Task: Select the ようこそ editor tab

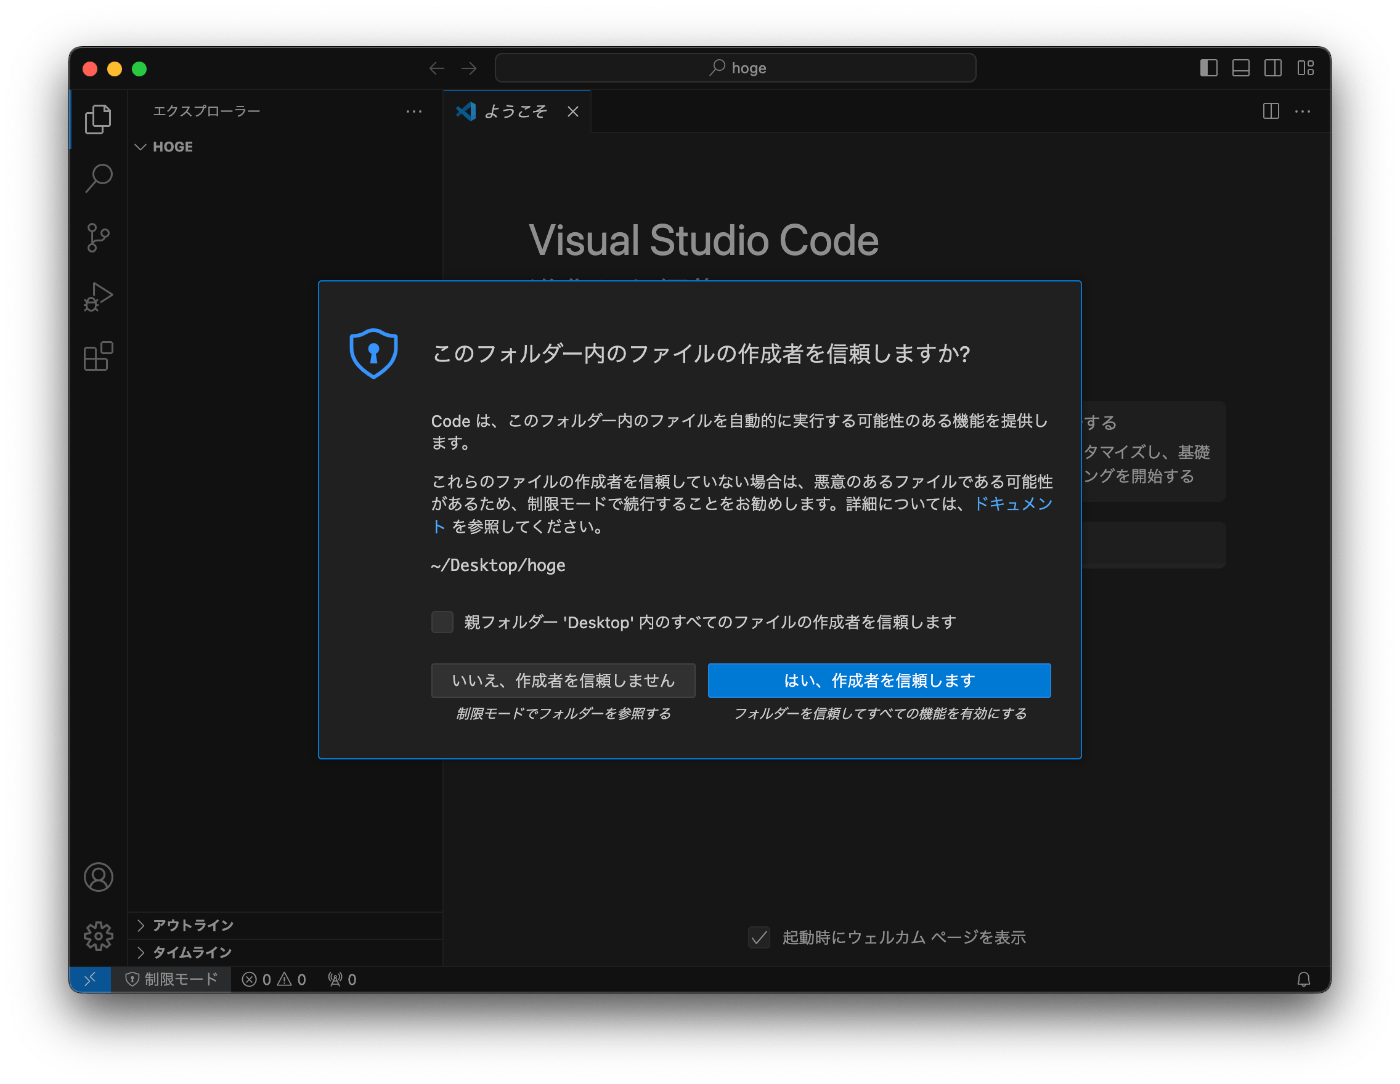Action: click(517, 111)
